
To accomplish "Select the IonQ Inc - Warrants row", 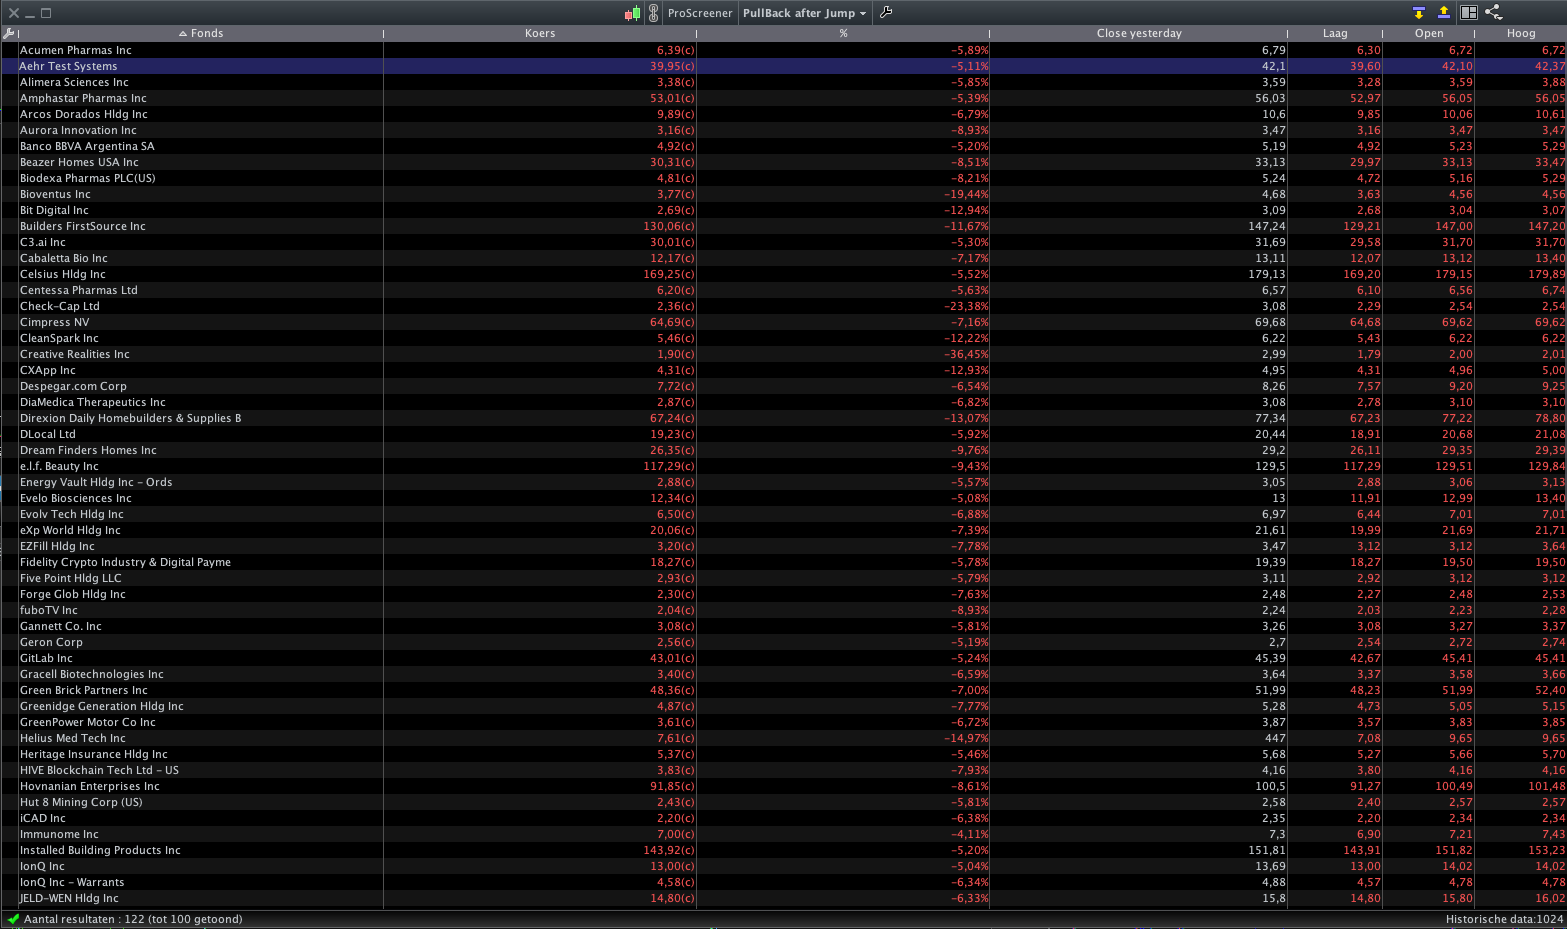I will point(783,882).
